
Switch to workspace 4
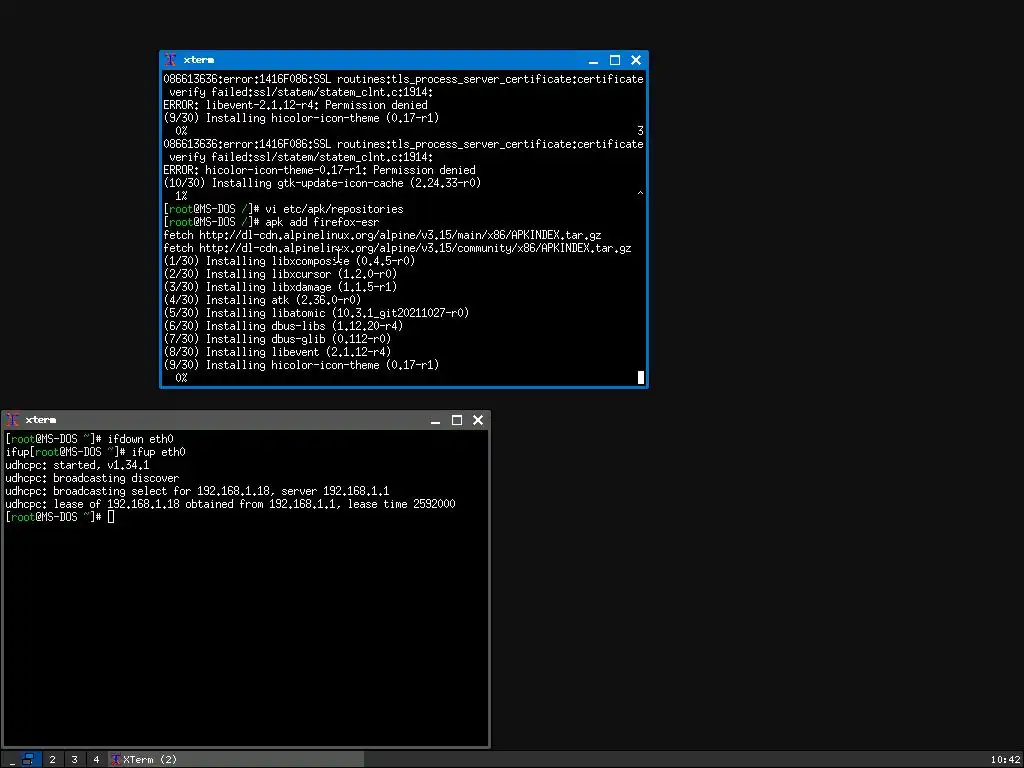tap(96, 760)
